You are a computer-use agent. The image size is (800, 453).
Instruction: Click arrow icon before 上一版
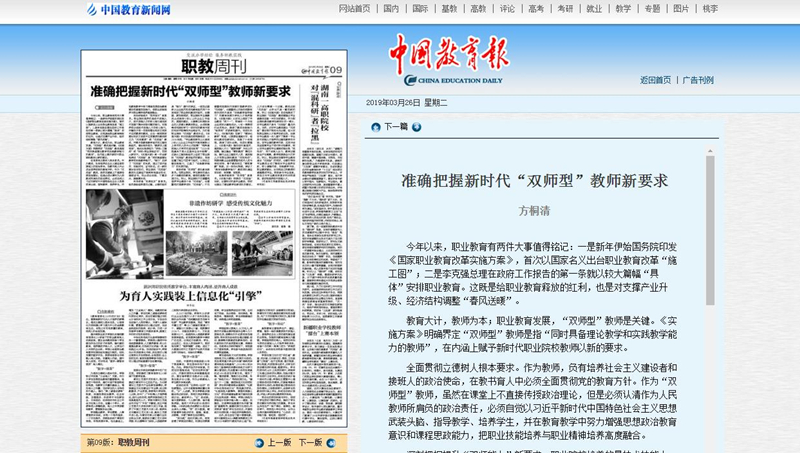(258, 442)
